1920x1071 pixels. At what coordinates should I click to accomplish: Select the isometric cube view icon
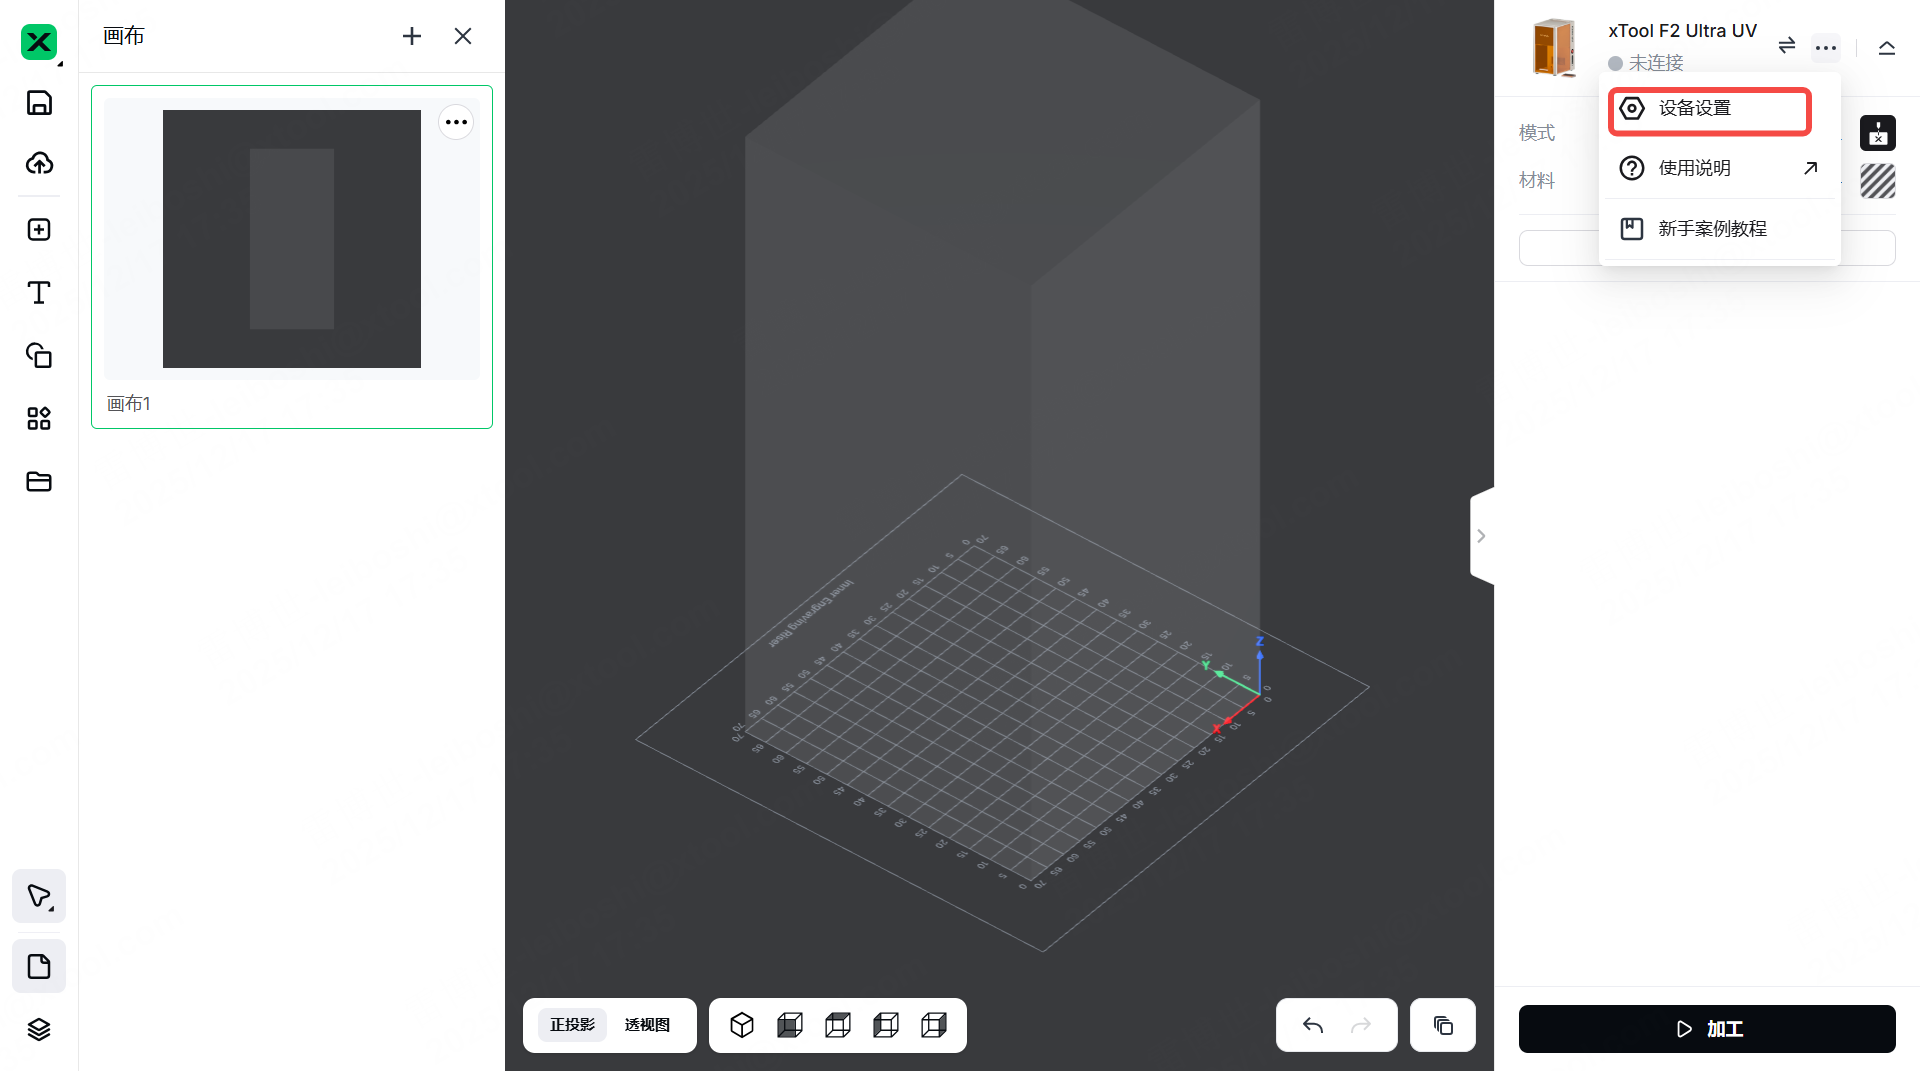pyautogui.click(x=742, y=1025)
